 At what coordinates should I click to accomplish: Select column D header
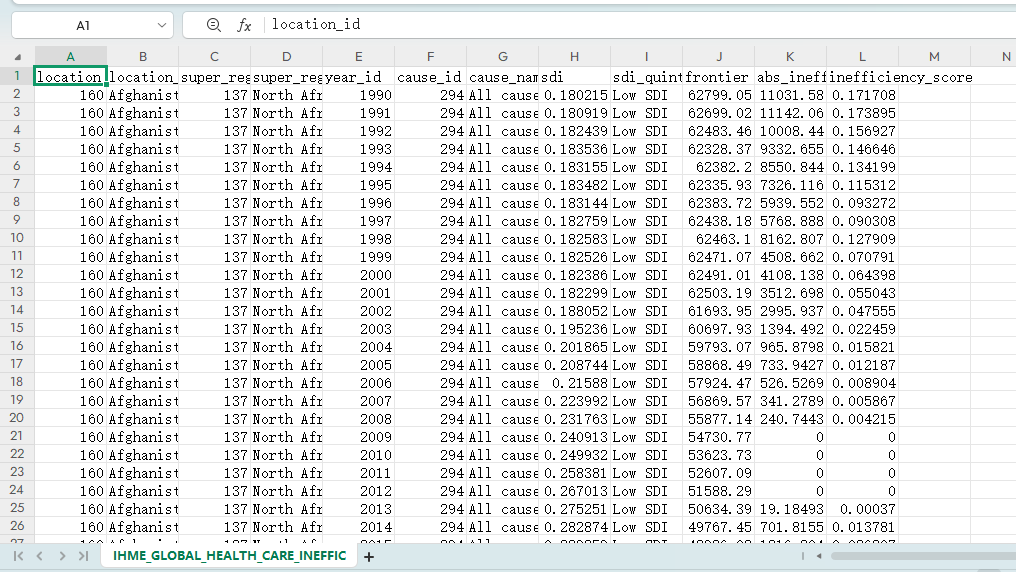coord(286,57)
